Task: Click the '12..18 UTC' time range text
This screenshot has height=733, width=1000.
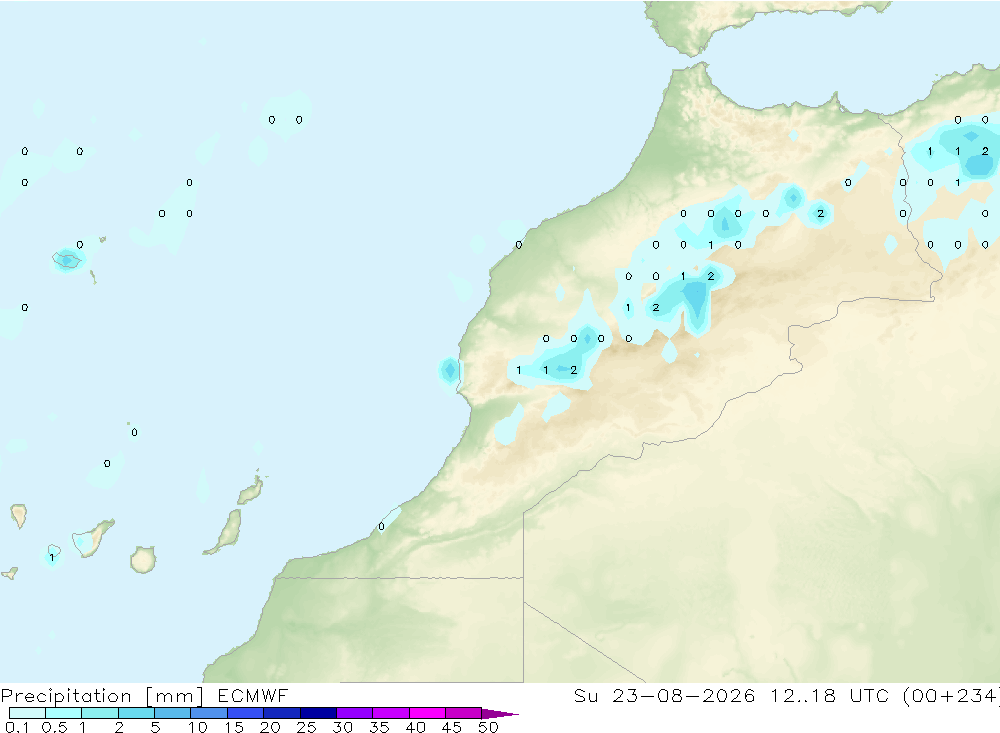Action: pyautogui.click(x=829, y=696)
